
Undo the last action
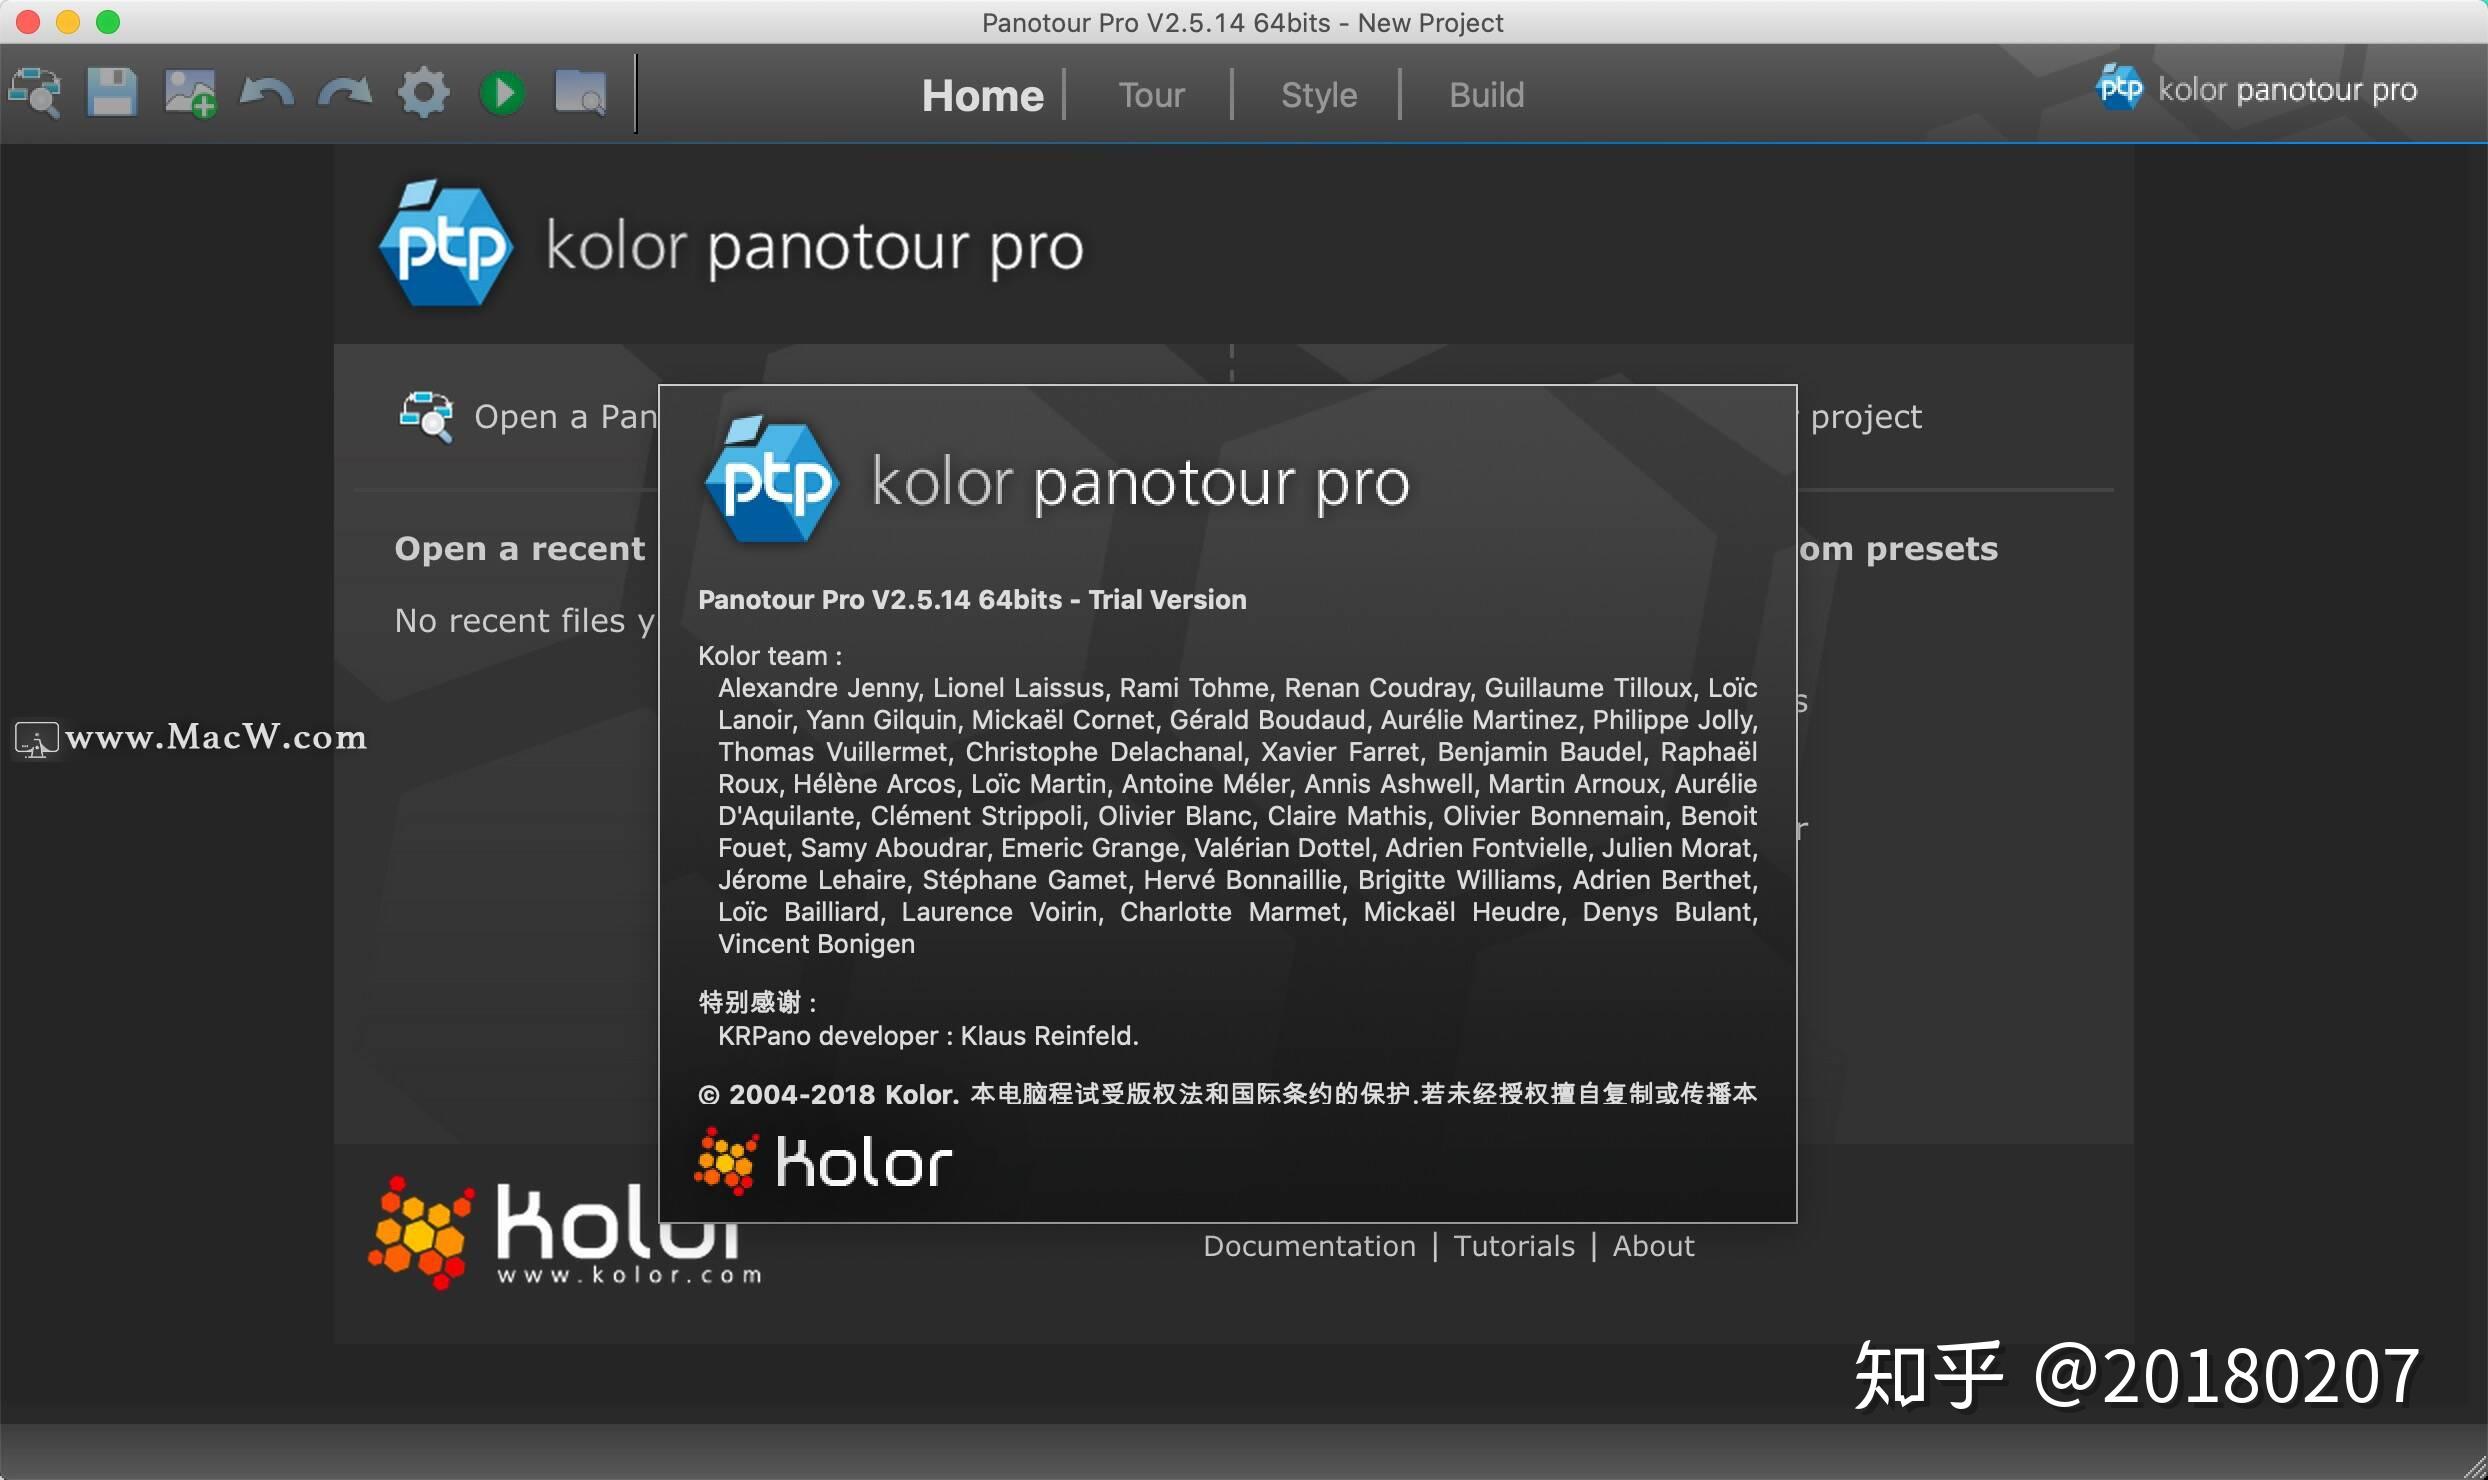coord(264,93)
